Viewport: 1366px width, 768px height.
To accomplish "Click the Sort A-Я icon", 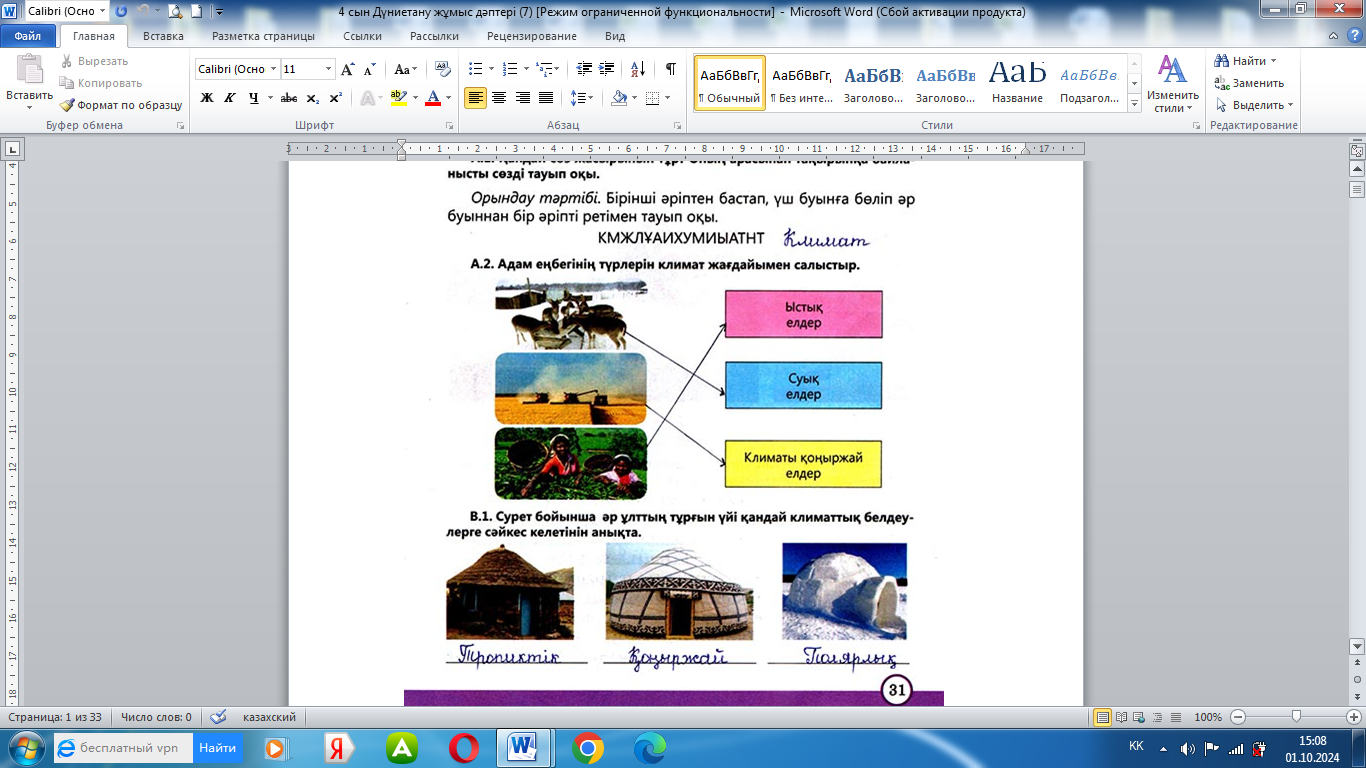I will (x=639, y=69).
